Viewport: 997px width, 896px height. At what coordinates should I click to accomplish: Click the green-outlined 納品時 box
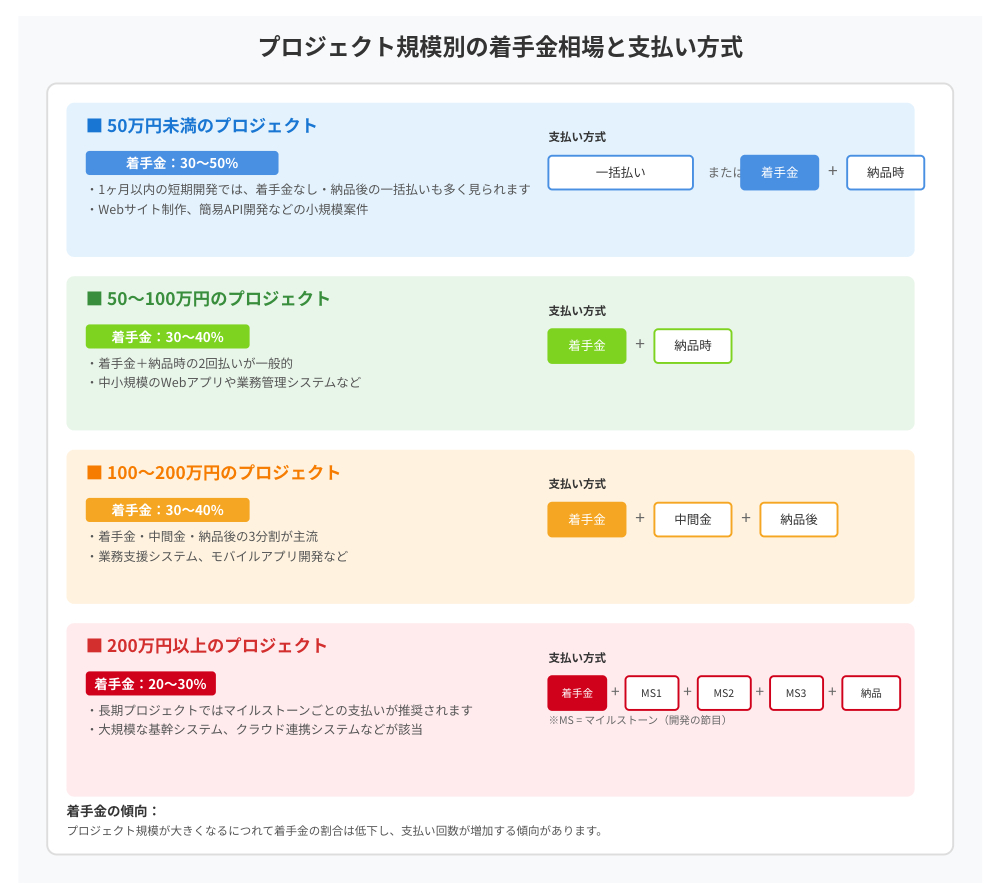(692, 346)
